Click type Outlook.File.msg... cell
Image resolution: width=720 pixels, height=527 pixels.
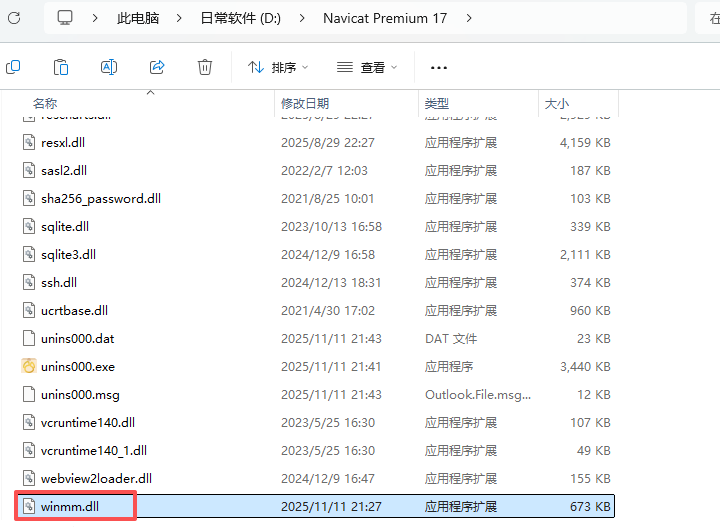point(478,395)
